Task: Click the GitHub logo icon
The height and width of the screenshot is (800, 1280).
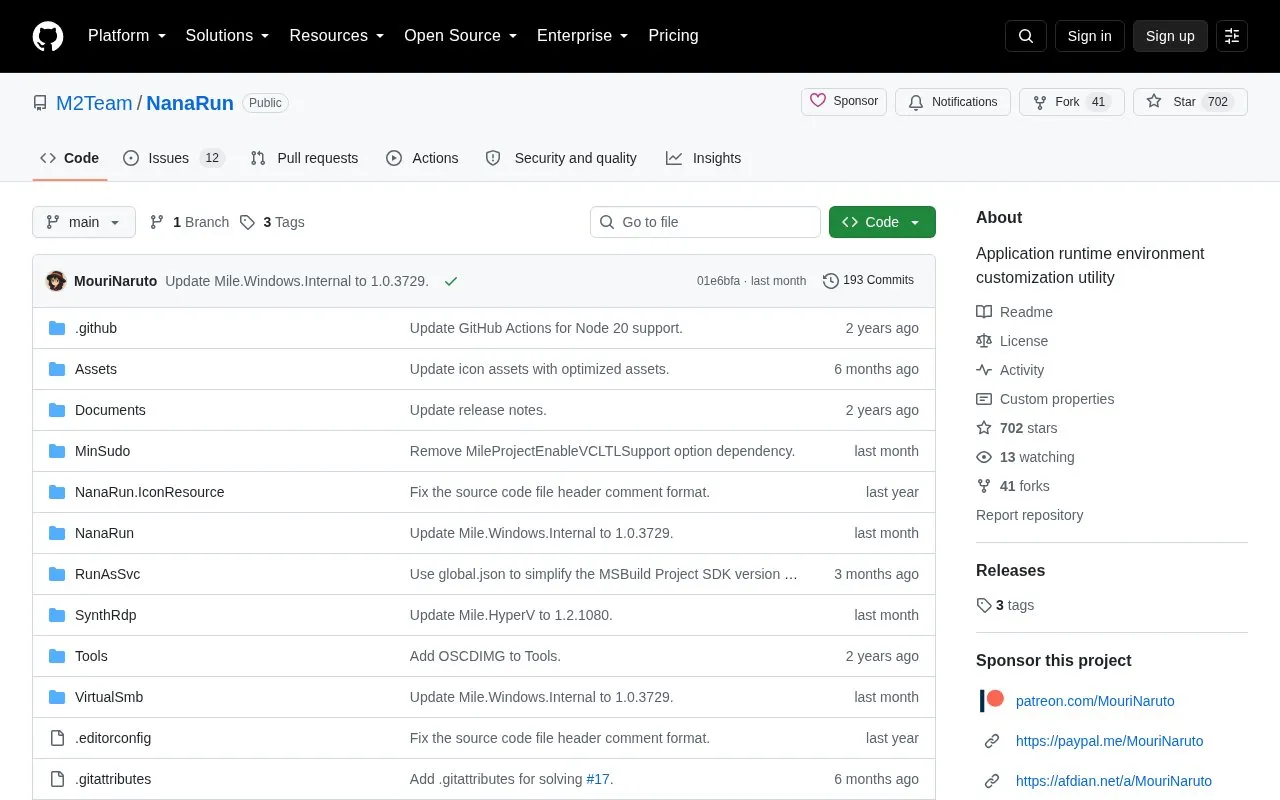Action: coord(48,36)
